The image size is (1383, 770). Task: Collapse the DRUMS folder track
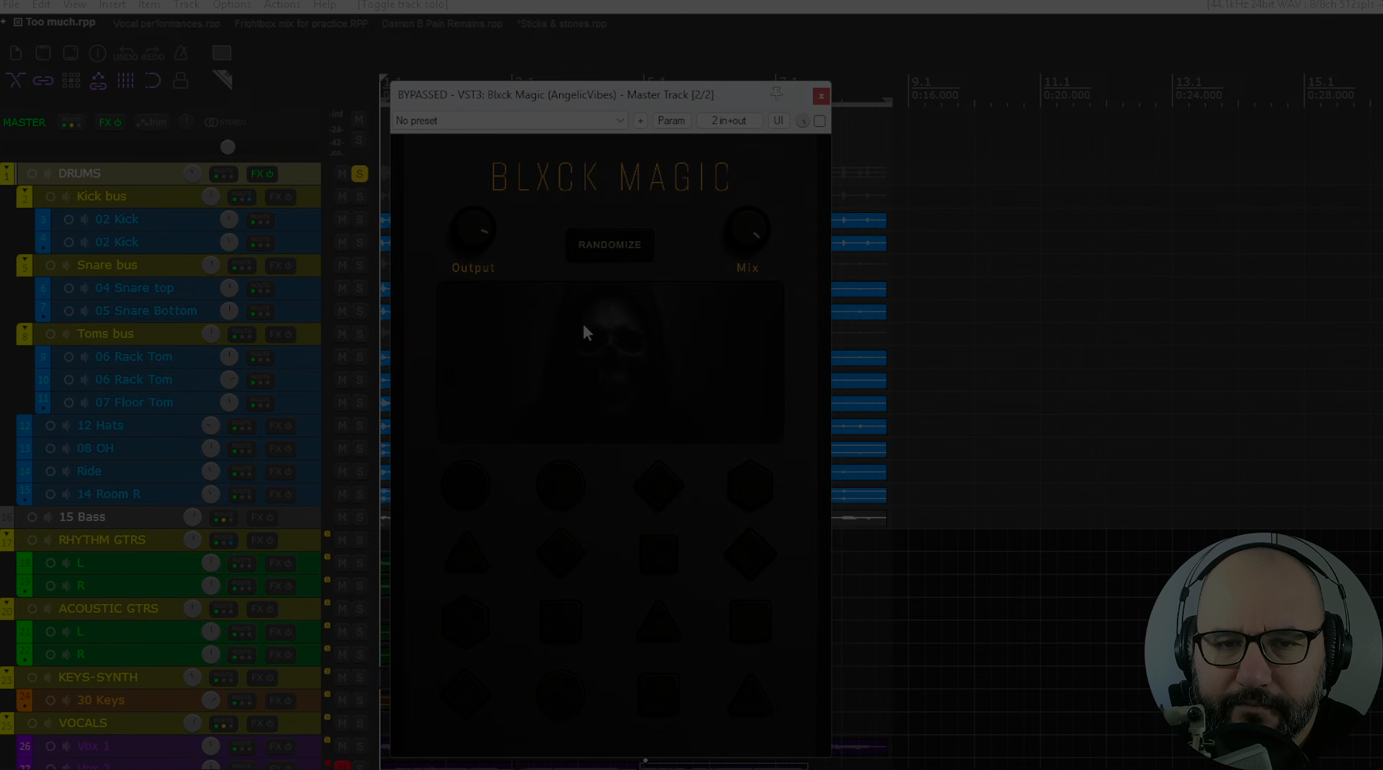[7, 174]
